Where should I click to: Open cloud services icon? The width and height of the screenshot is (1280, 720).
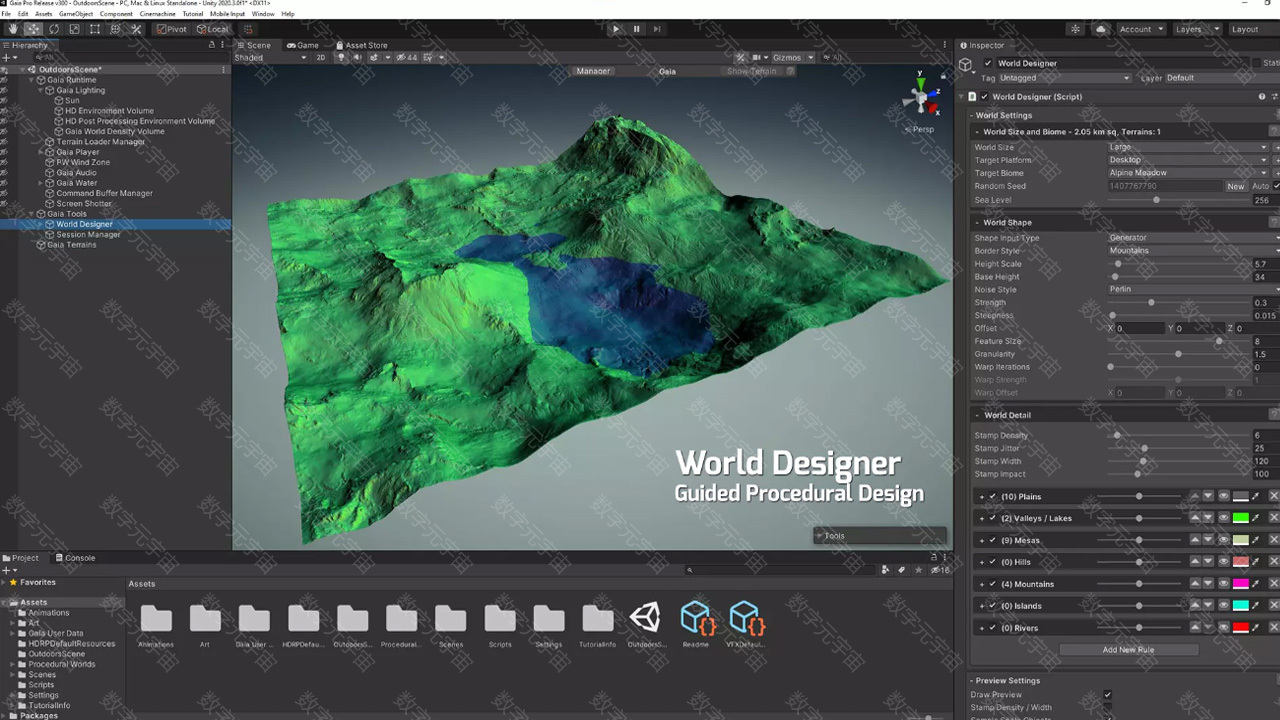coord(1101,29)
